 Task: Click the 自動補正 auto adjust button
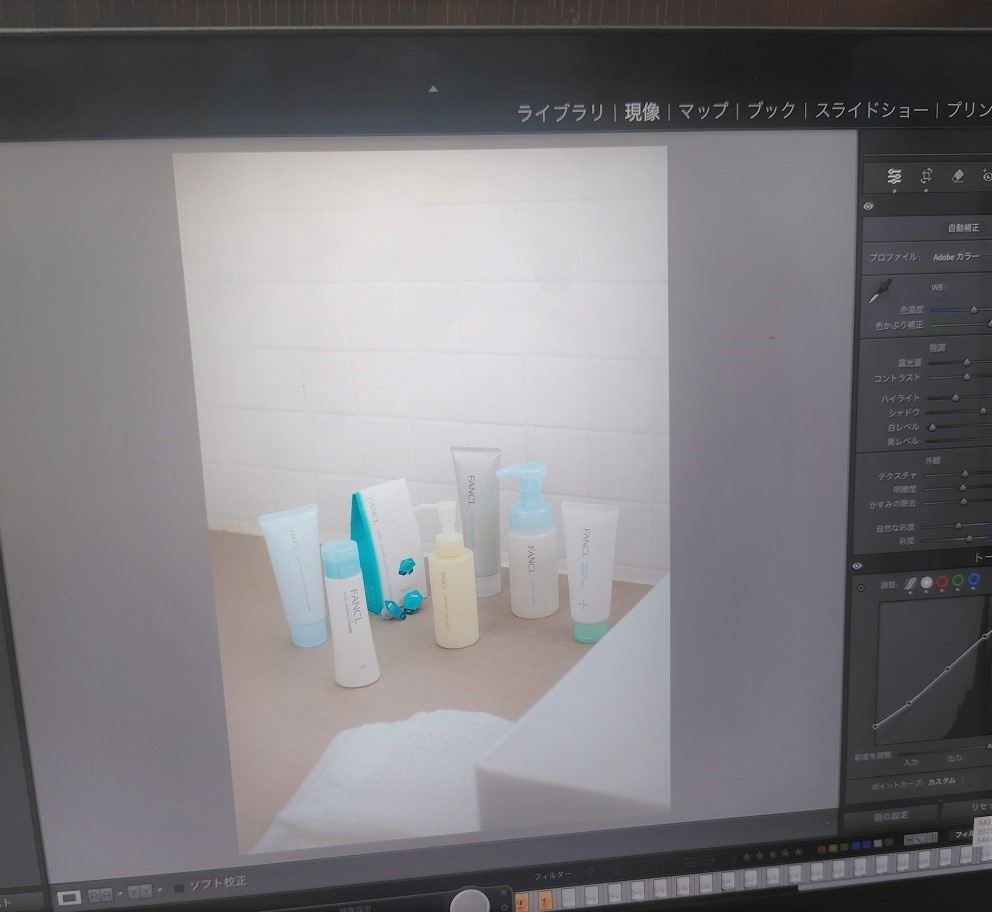click(962, 228)
